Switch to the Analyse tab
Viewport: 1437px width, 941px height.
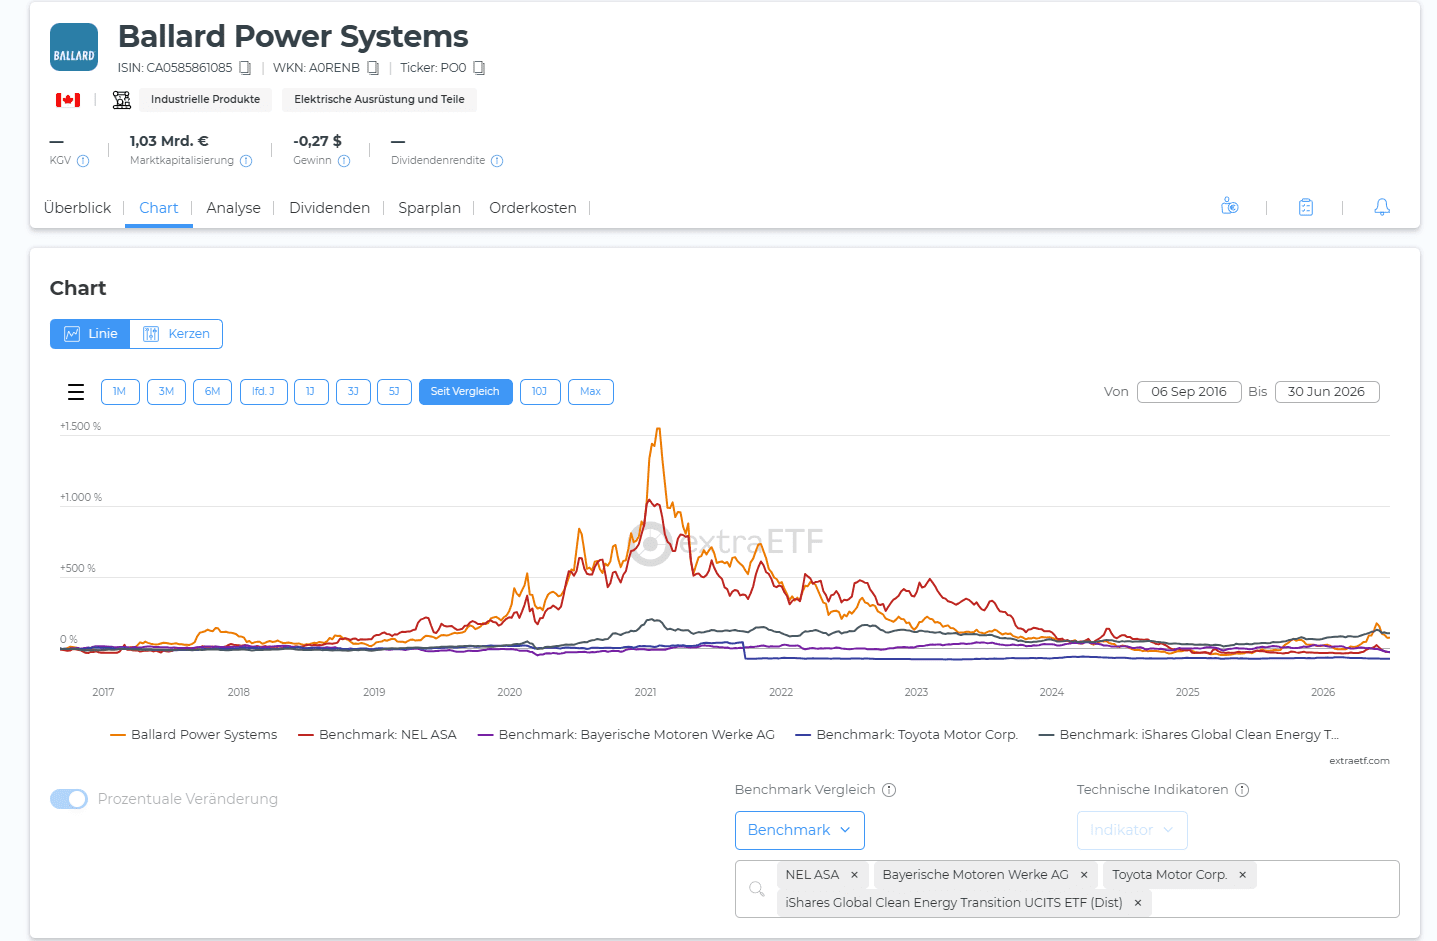pos(233,208)
